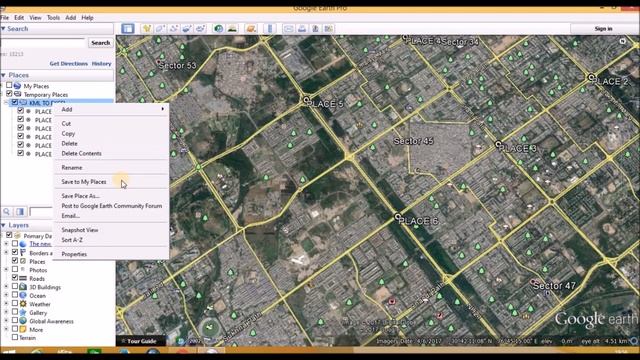Image resolution: width=640 pixels, height=360 pixels.
Task: Collapse the Layers panel triangle
Action: 3,225
